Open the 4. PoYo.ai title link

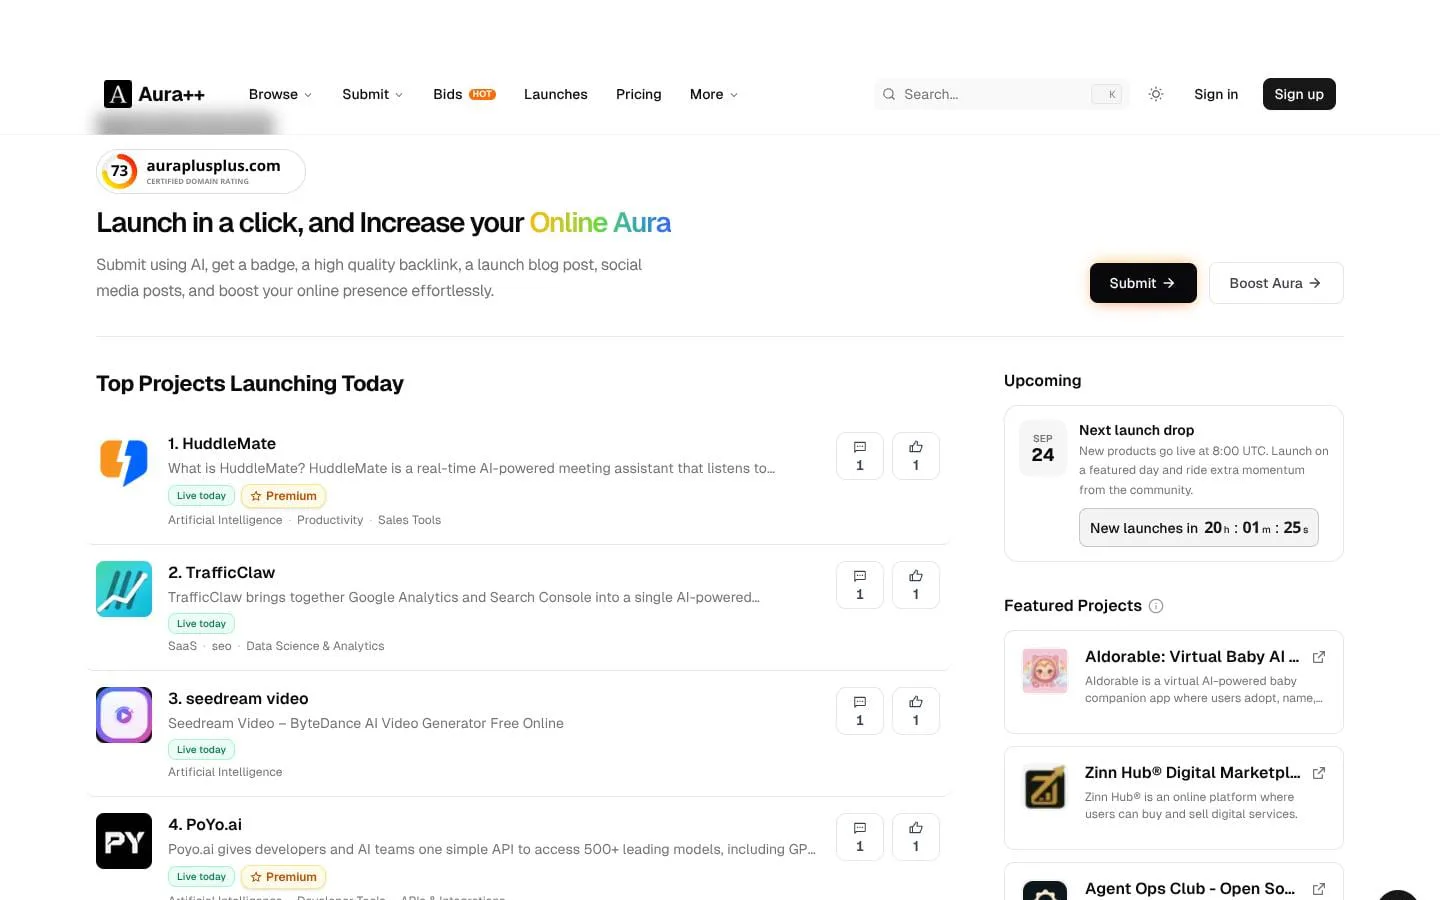(x=205, y=824)
